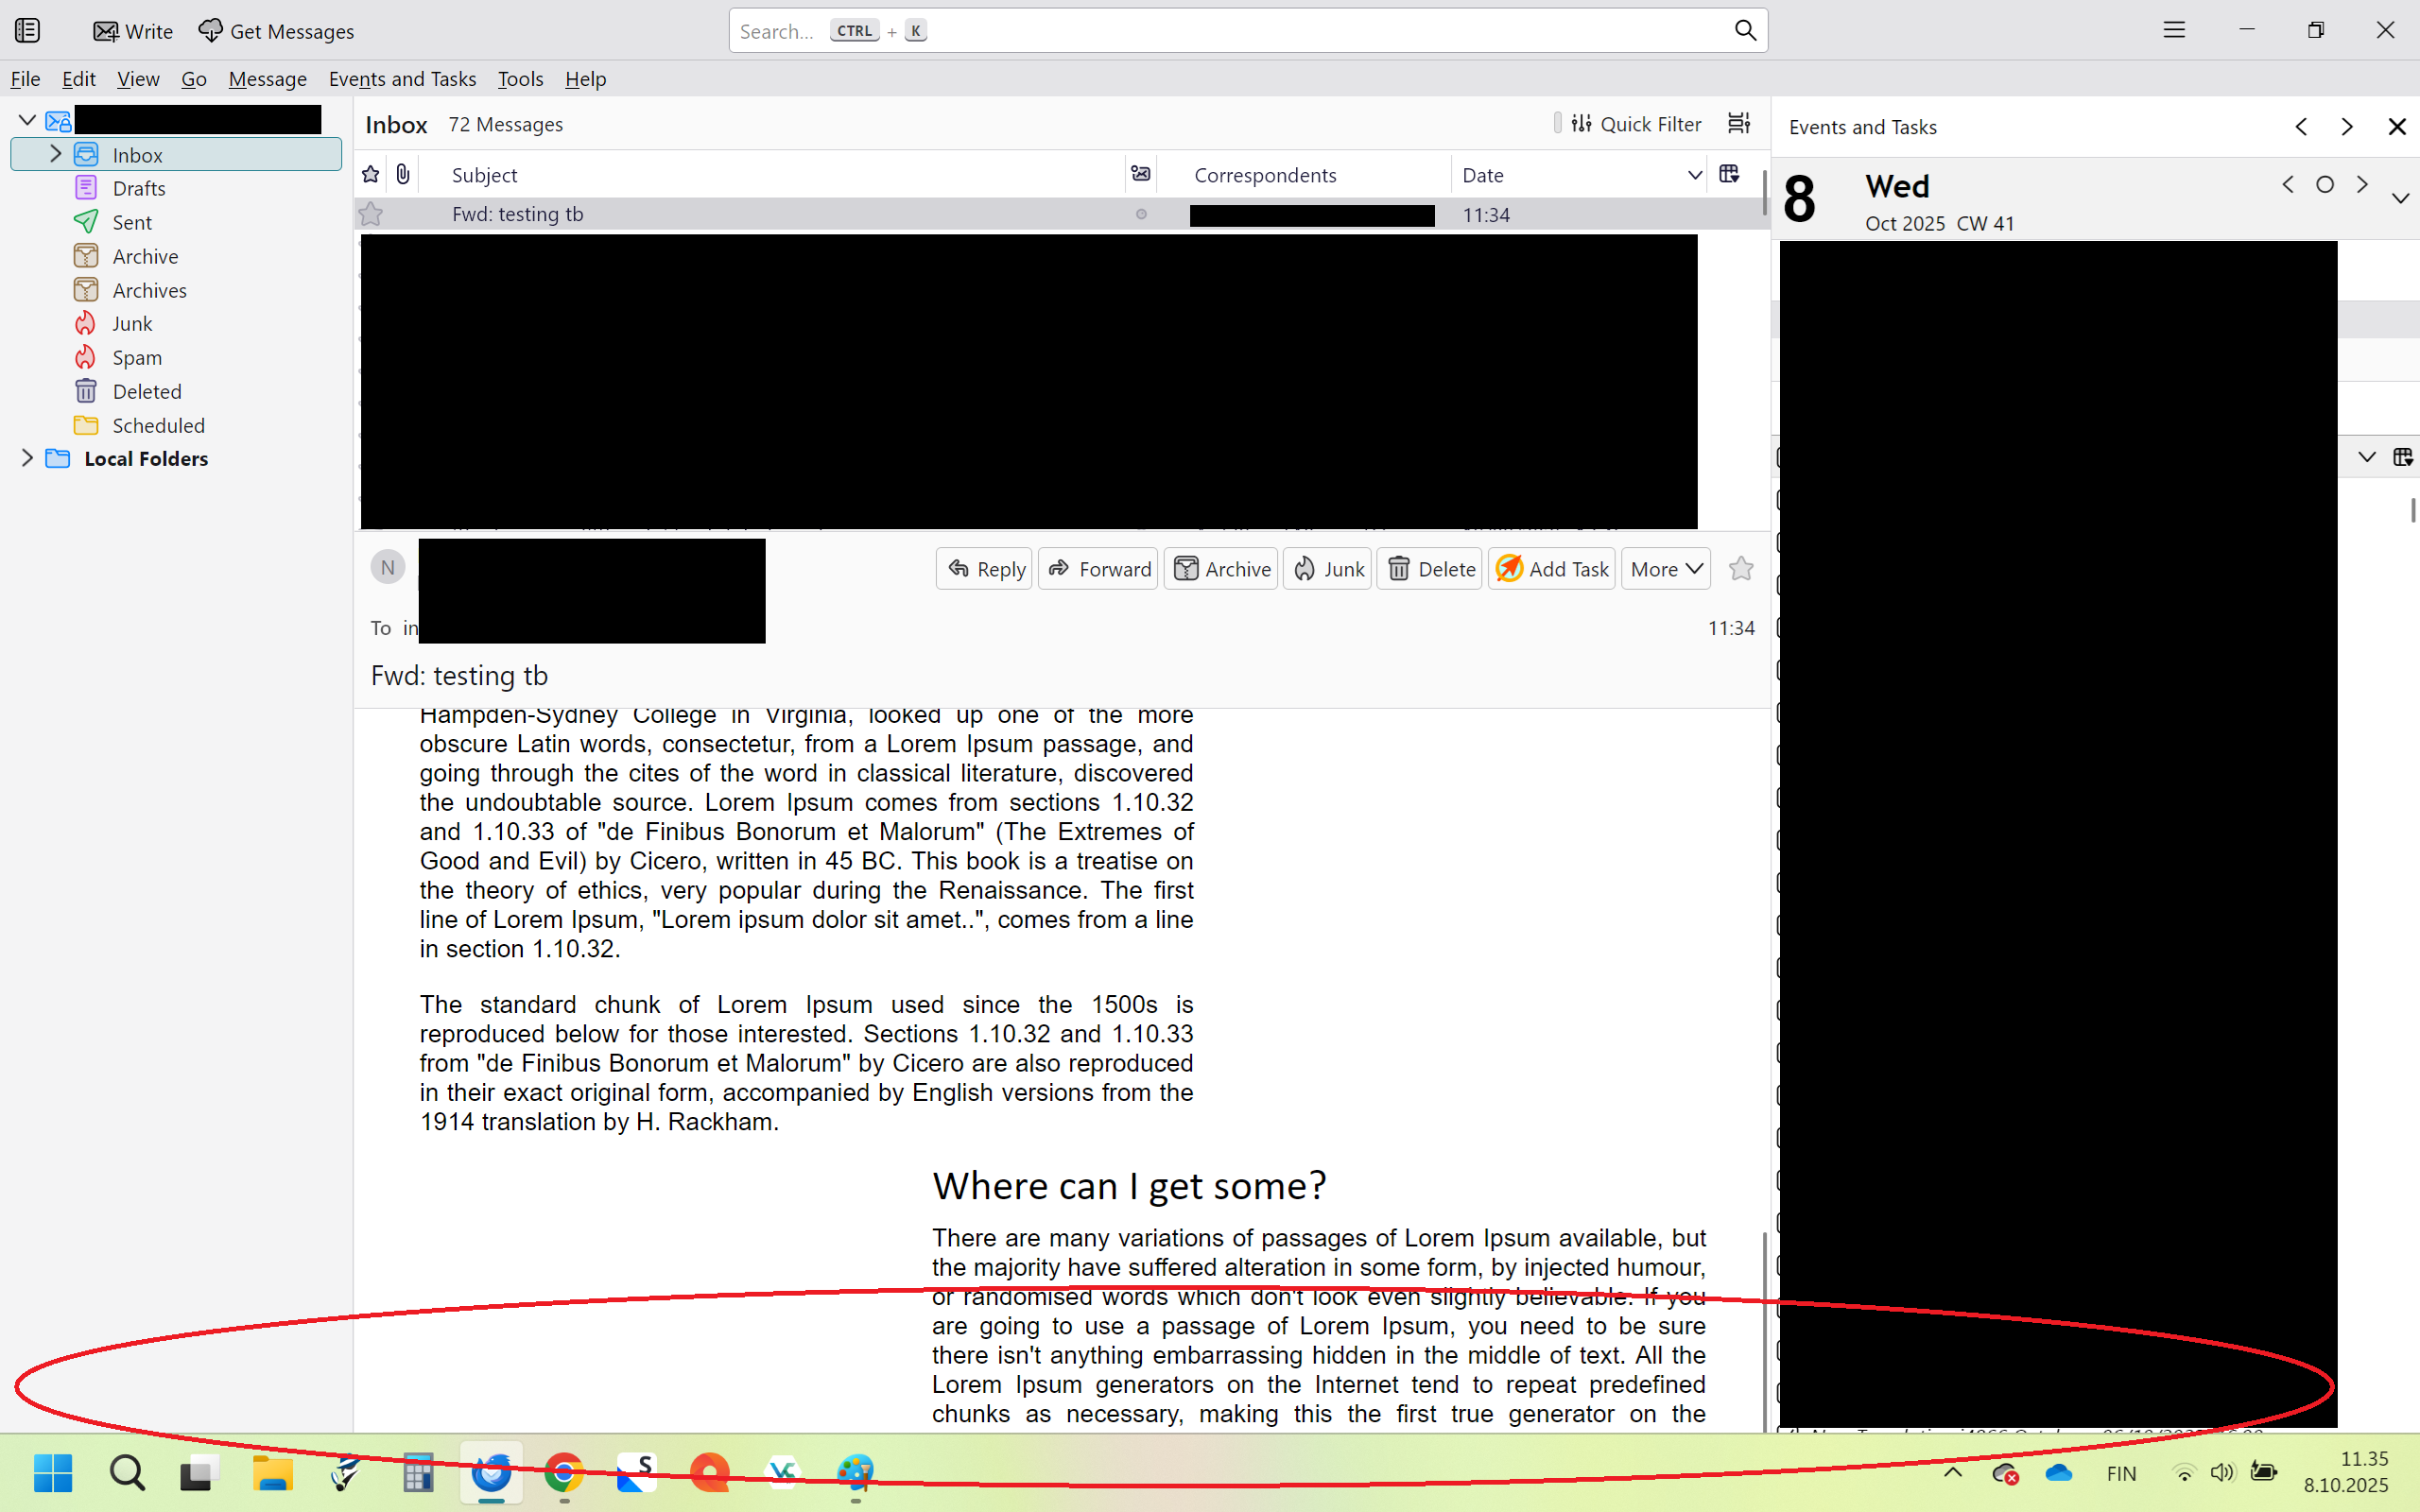Image resolution: width=2420 pixels, height=1512 pixels.
Task: Click the Forward button
Action: point(1098,568)
